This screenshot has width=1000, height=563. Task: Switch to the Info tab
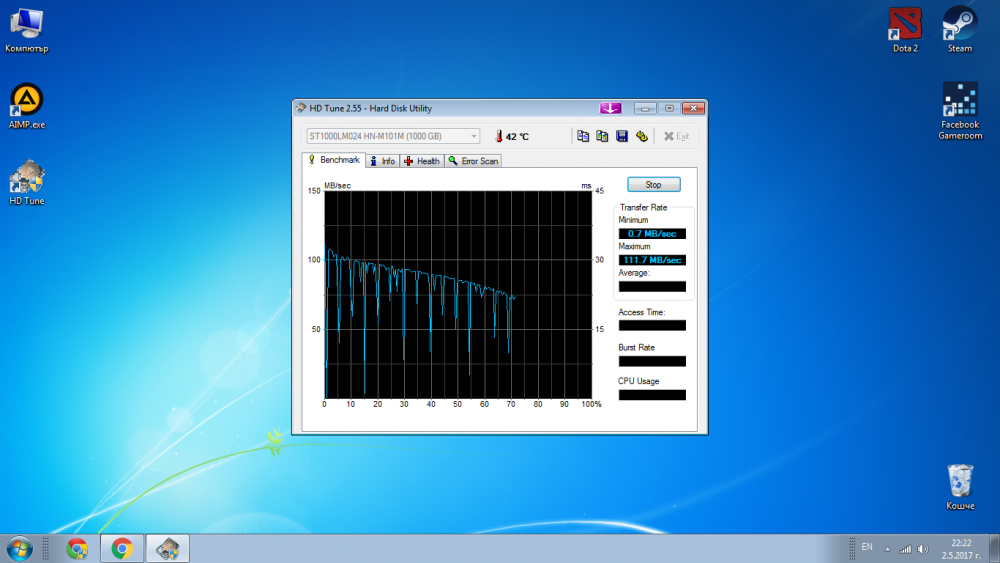383,161
